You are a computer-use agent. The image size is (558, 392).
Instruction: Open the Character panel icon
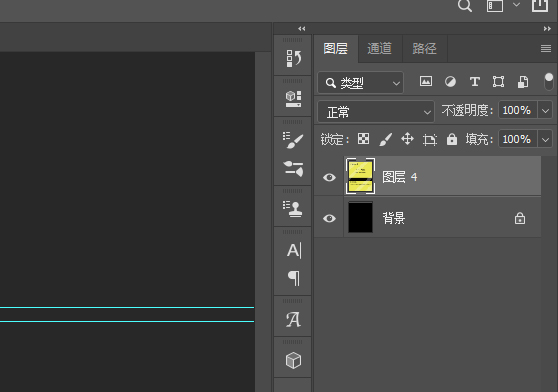point(294,250)
